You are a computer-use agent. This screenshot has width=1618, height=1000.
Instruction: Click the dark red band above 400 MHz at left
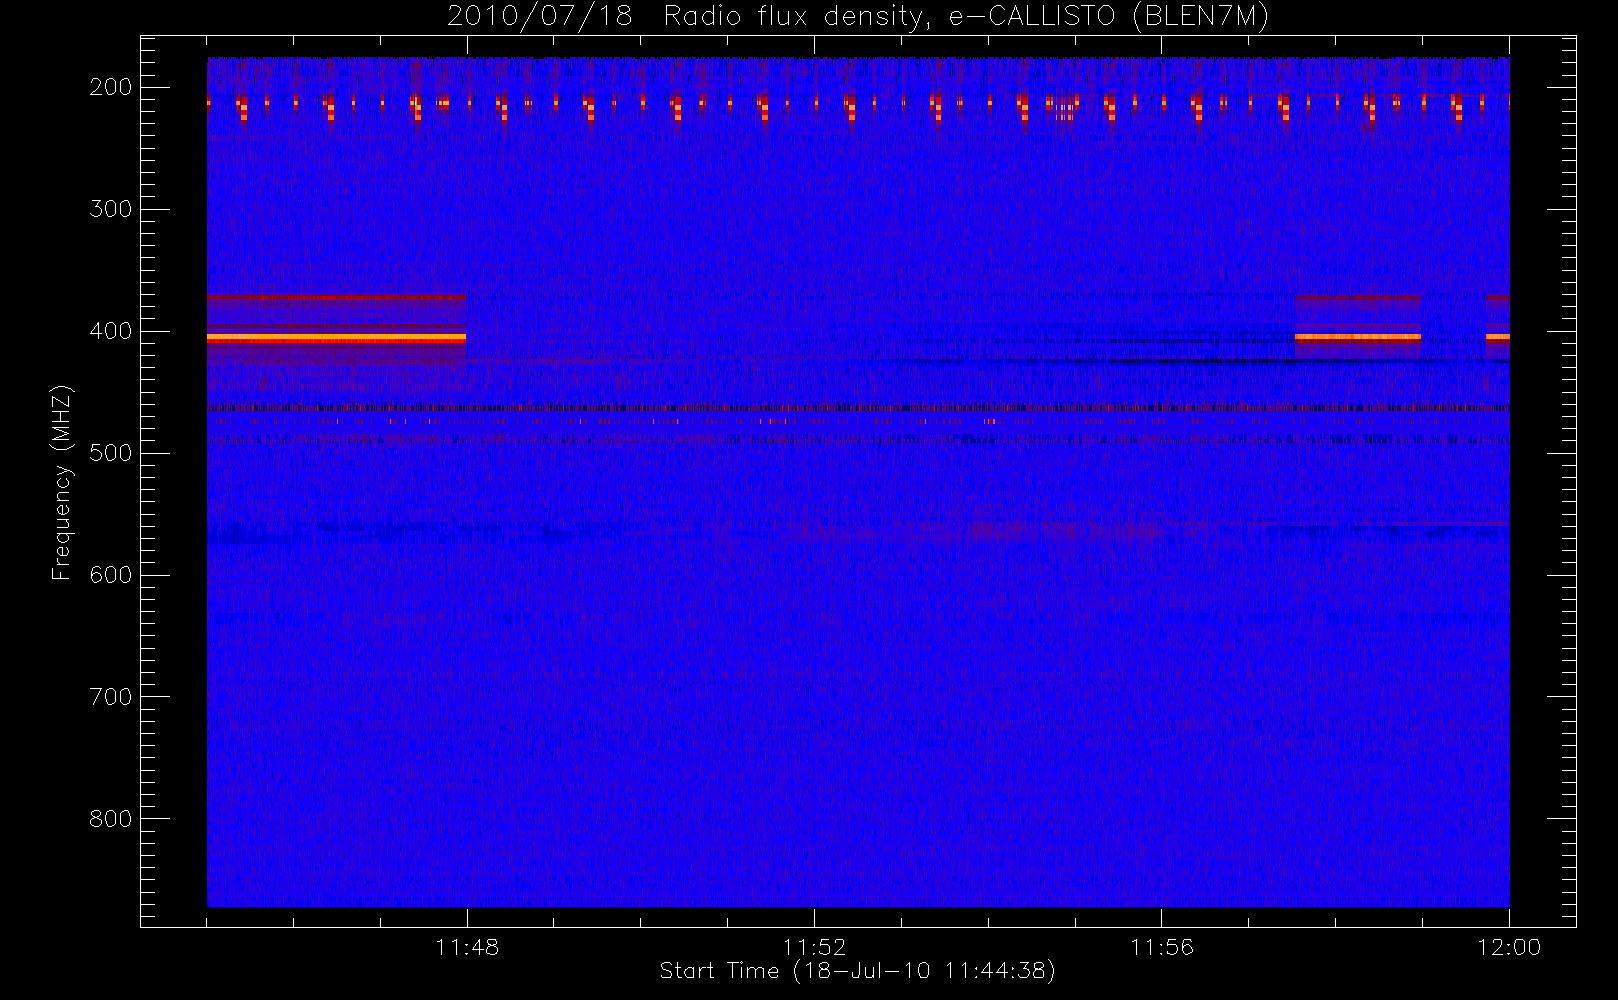coord(336,297)
